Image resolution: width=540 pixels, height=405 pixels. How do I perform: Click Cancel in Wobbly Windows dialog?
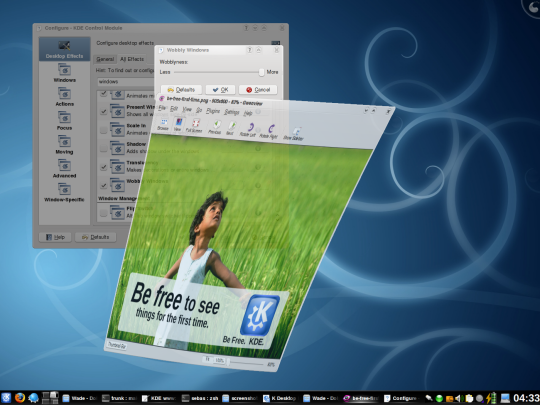point(258,90)
